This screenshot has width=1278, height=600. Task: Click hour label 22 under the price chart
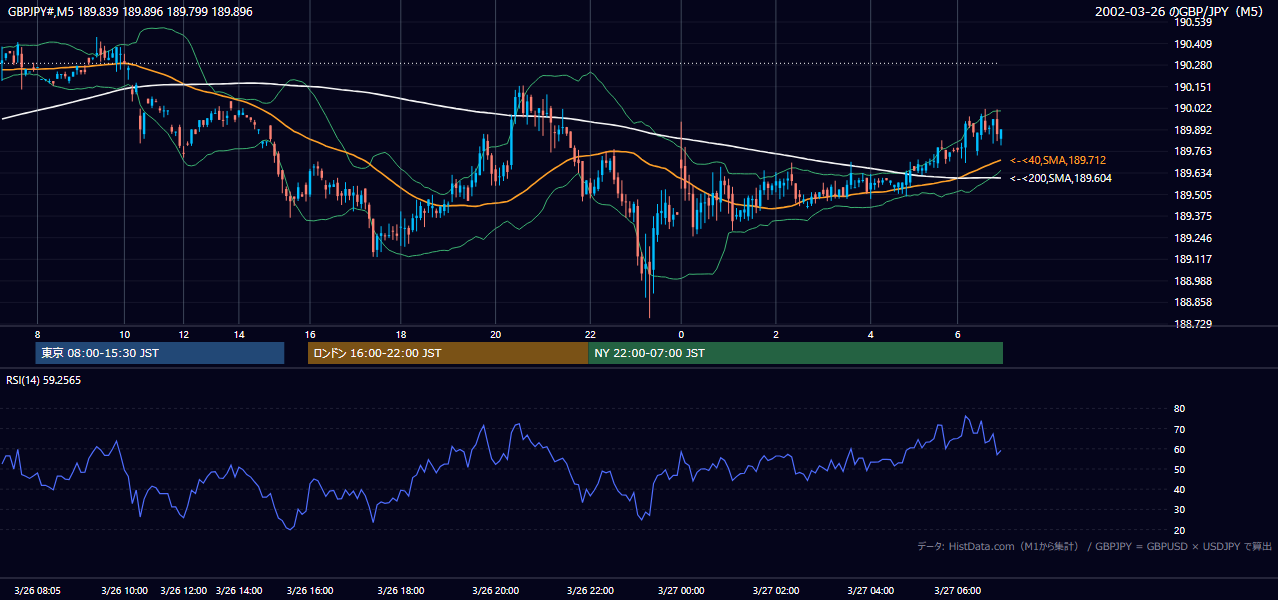(590, 335)
